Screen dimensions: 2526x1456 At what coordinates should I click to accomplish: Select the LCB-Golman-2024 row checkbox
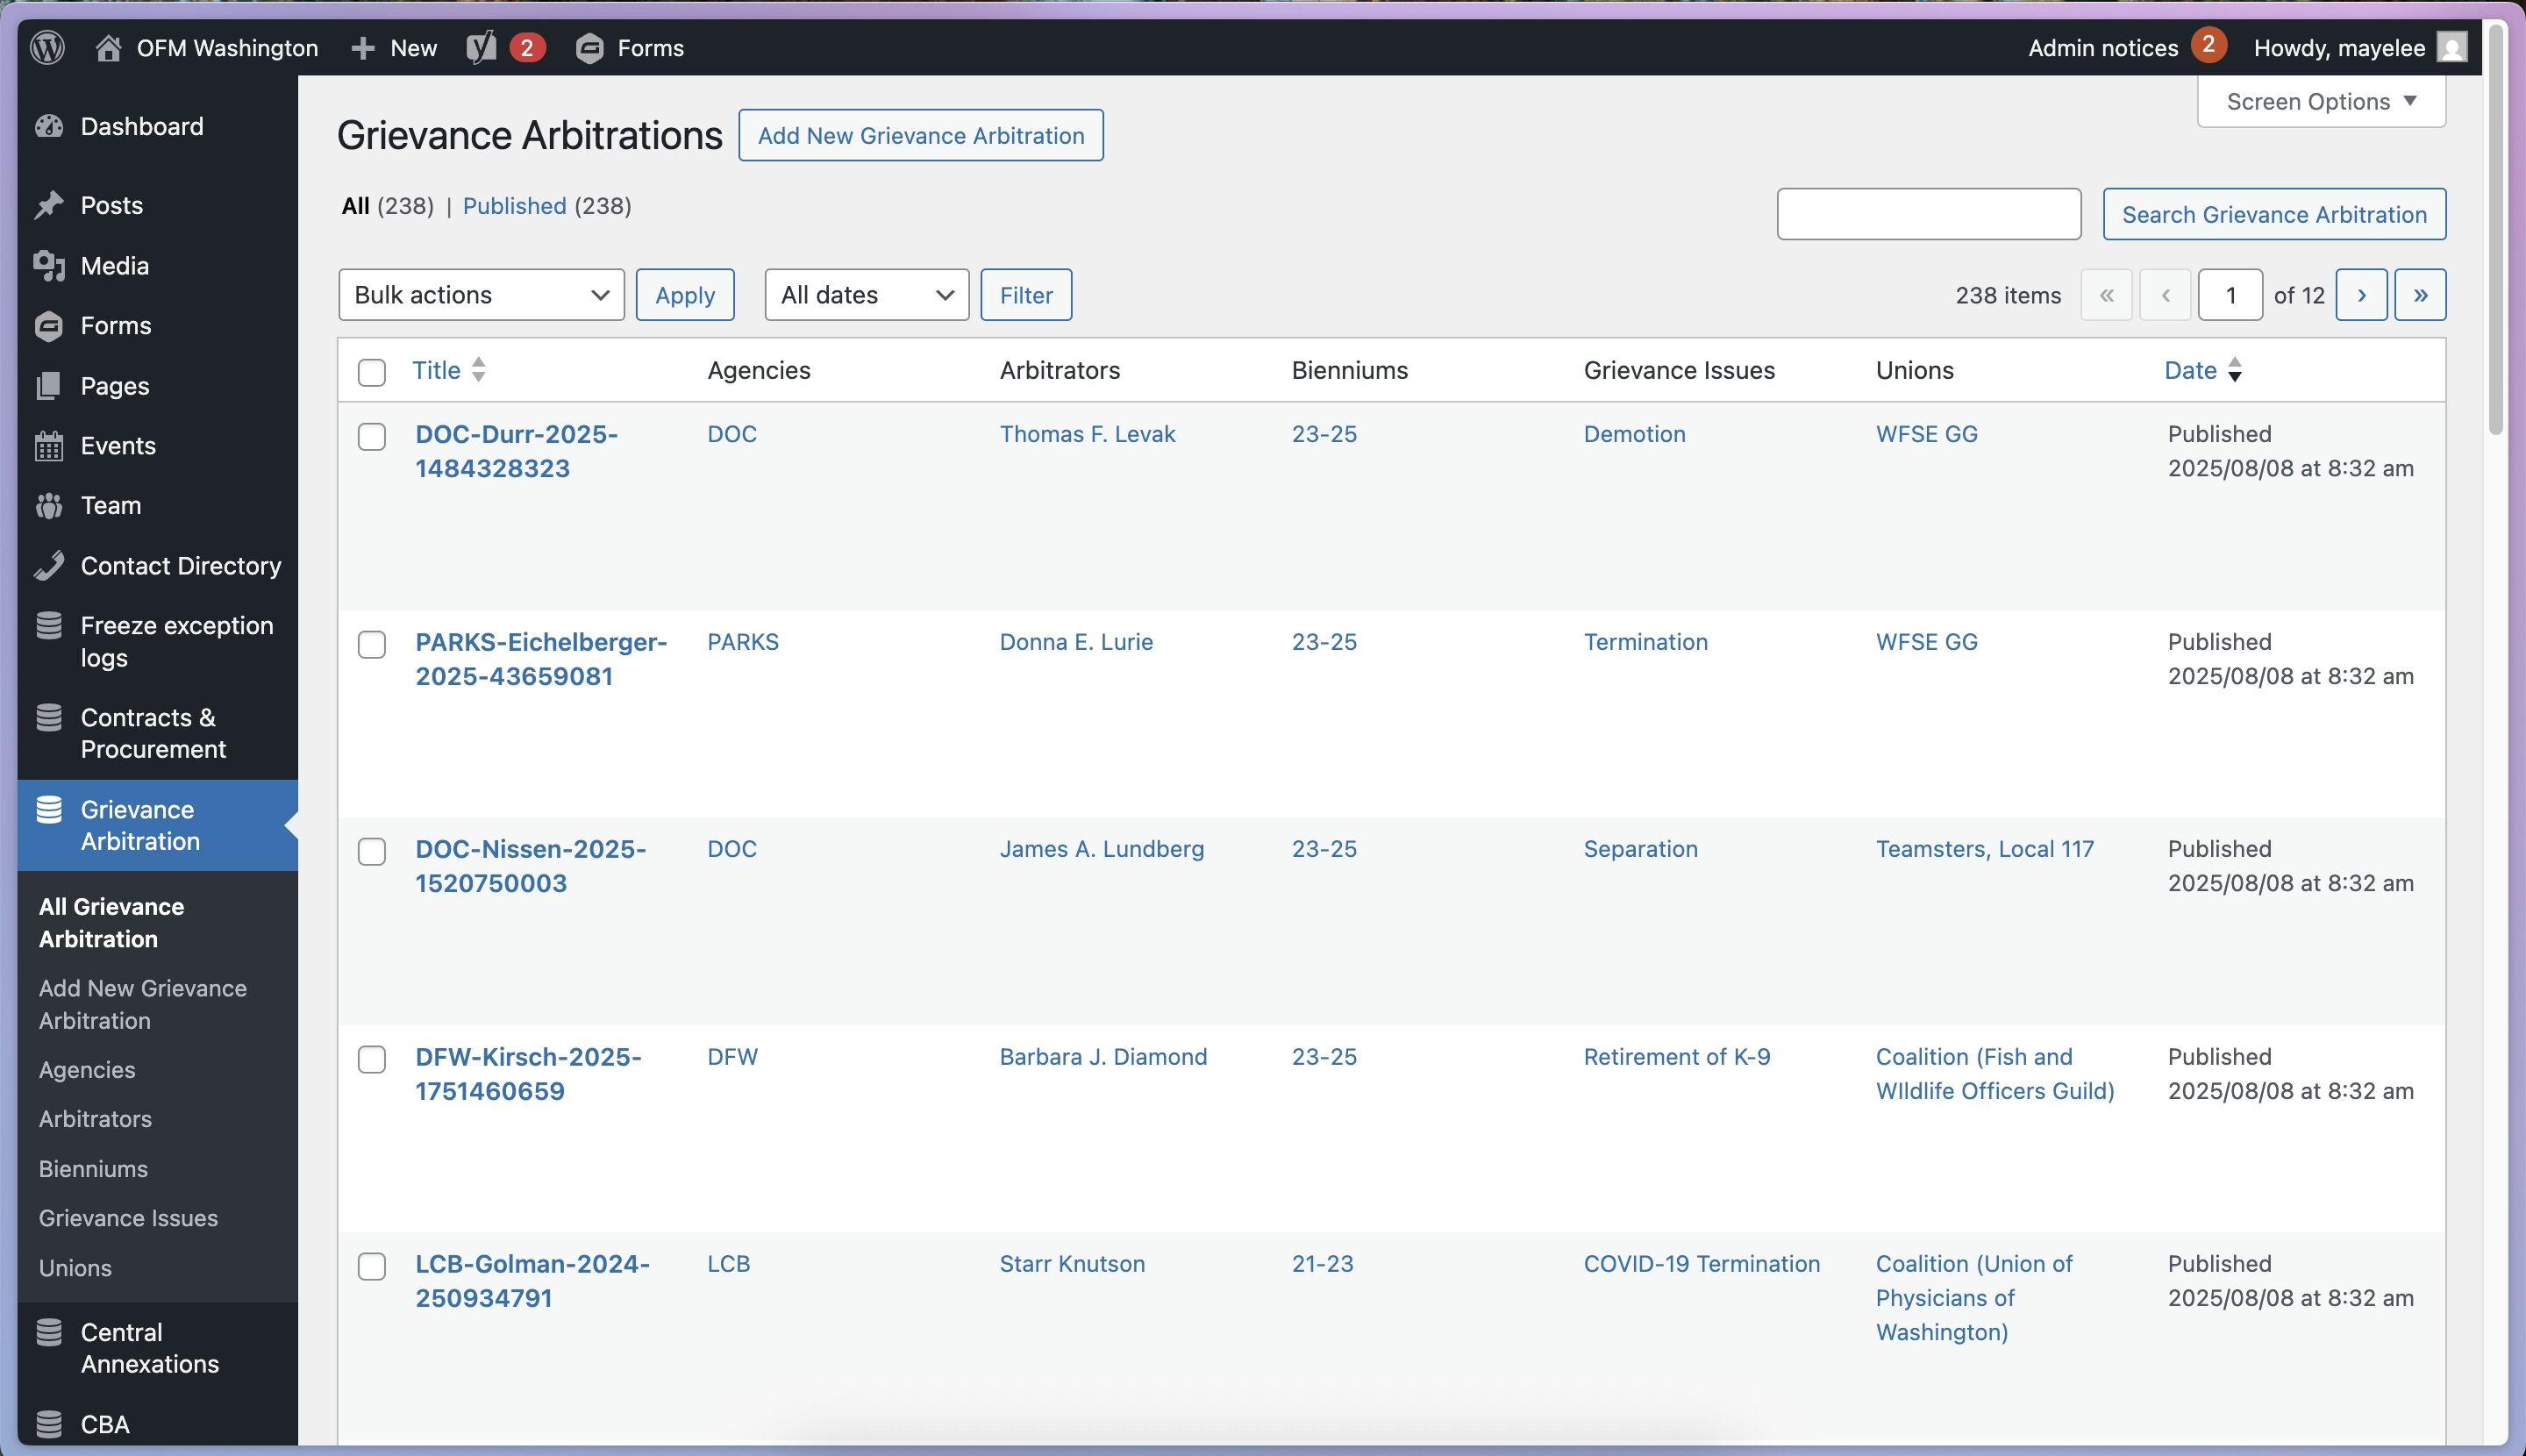tap(372, 1266)
